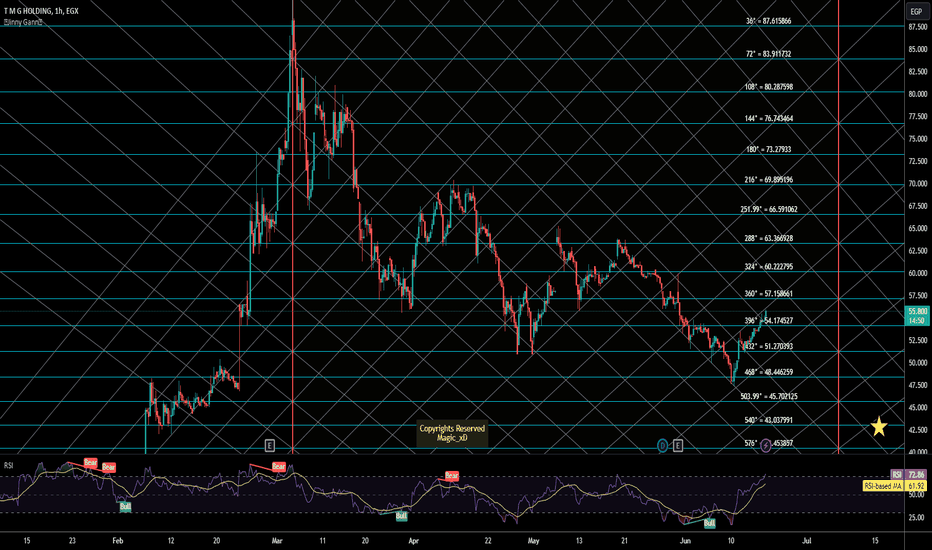Click 50.00 on the RSI axis
The image size is (932, 550).
[916, 495]
